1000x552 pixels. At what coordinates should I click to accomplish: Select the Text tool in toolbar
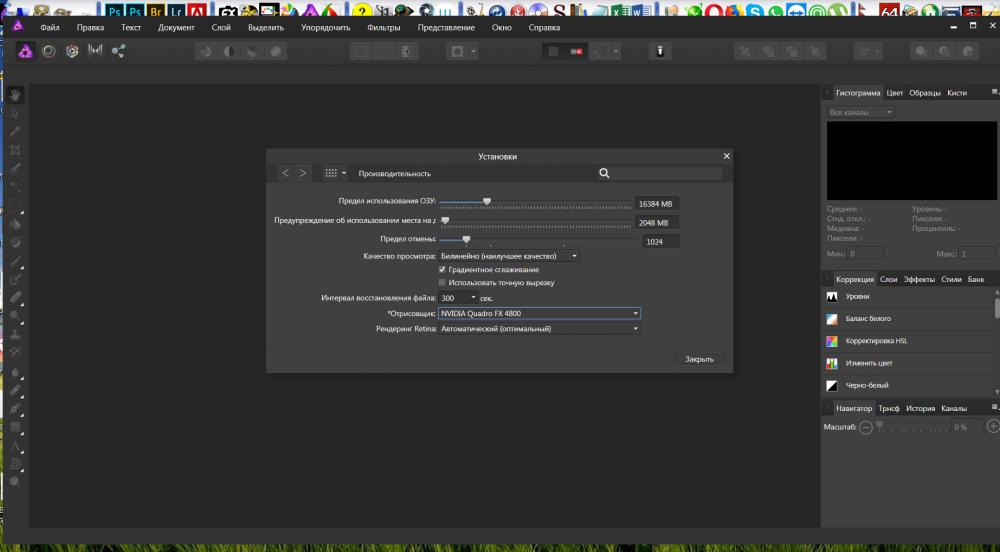(15, 446)
